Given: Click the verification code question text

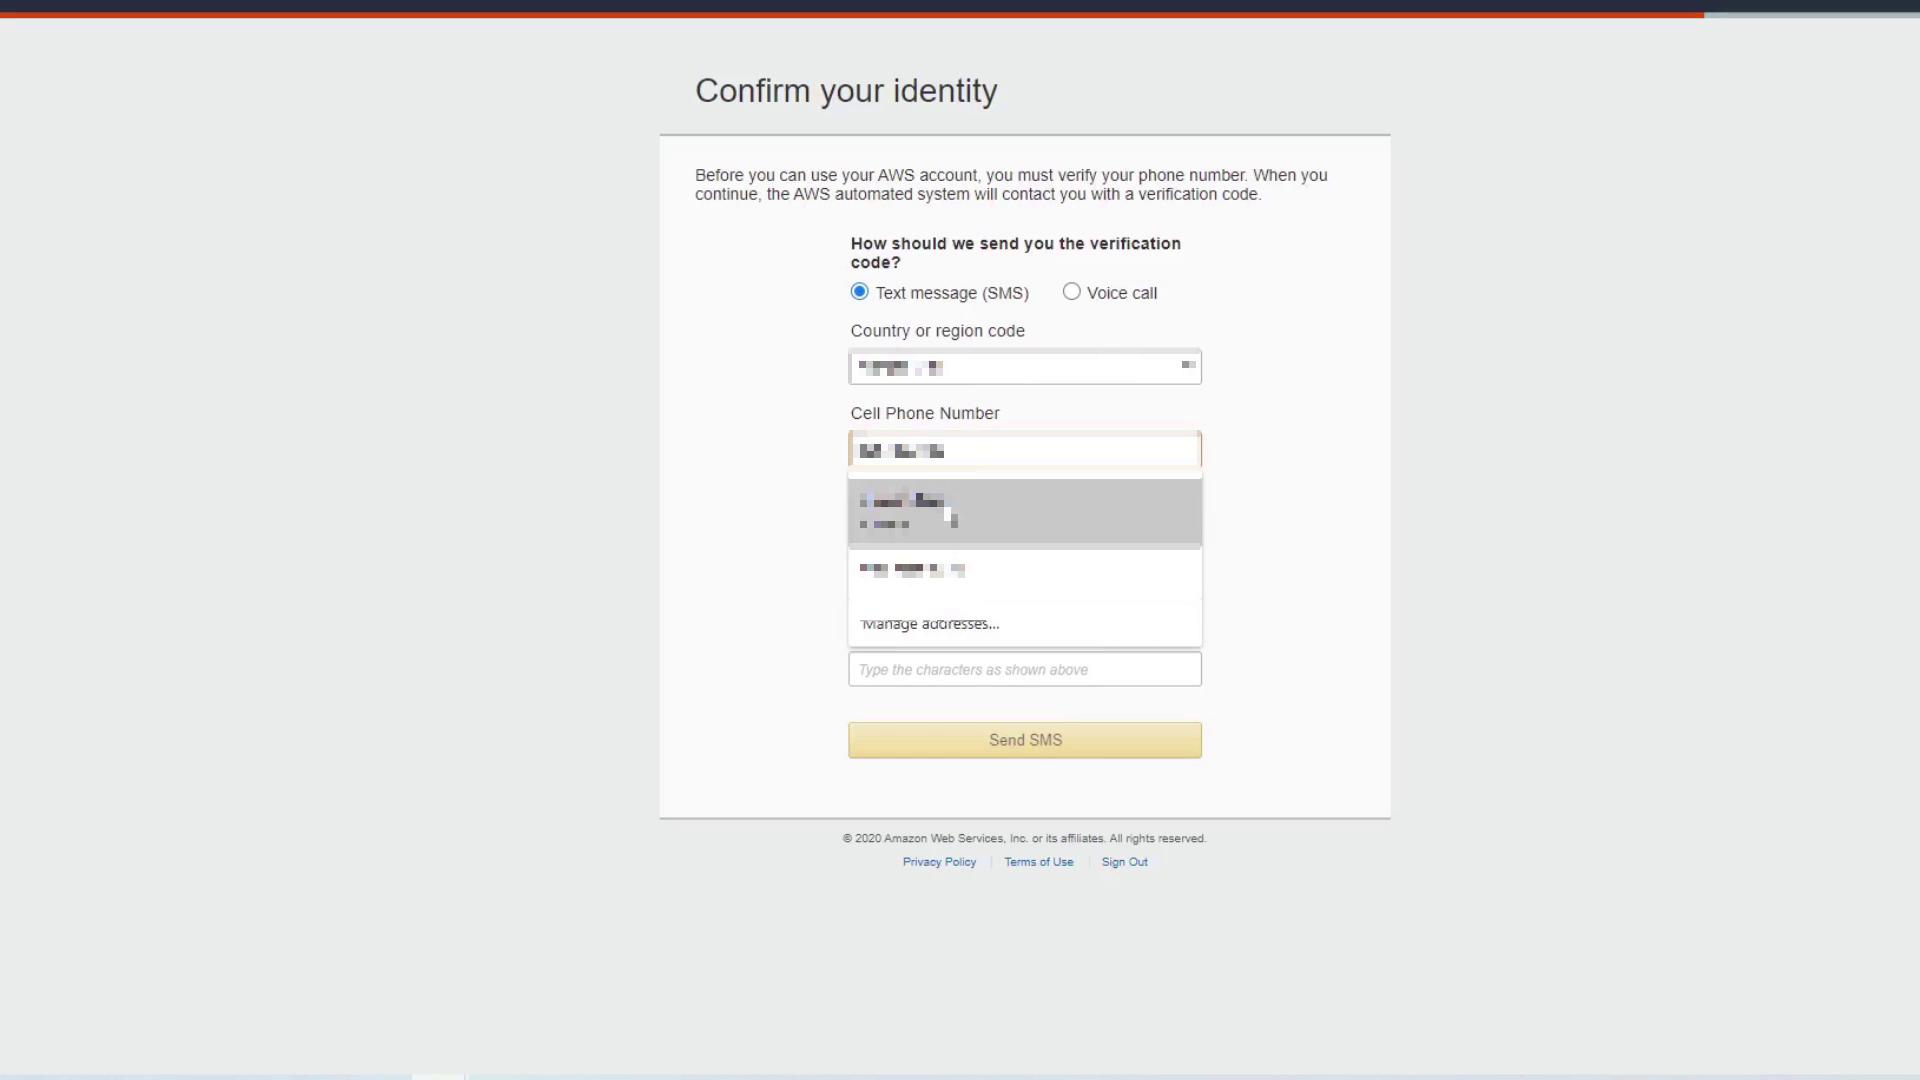Looking at the screenshot, I should [1015, 253].
